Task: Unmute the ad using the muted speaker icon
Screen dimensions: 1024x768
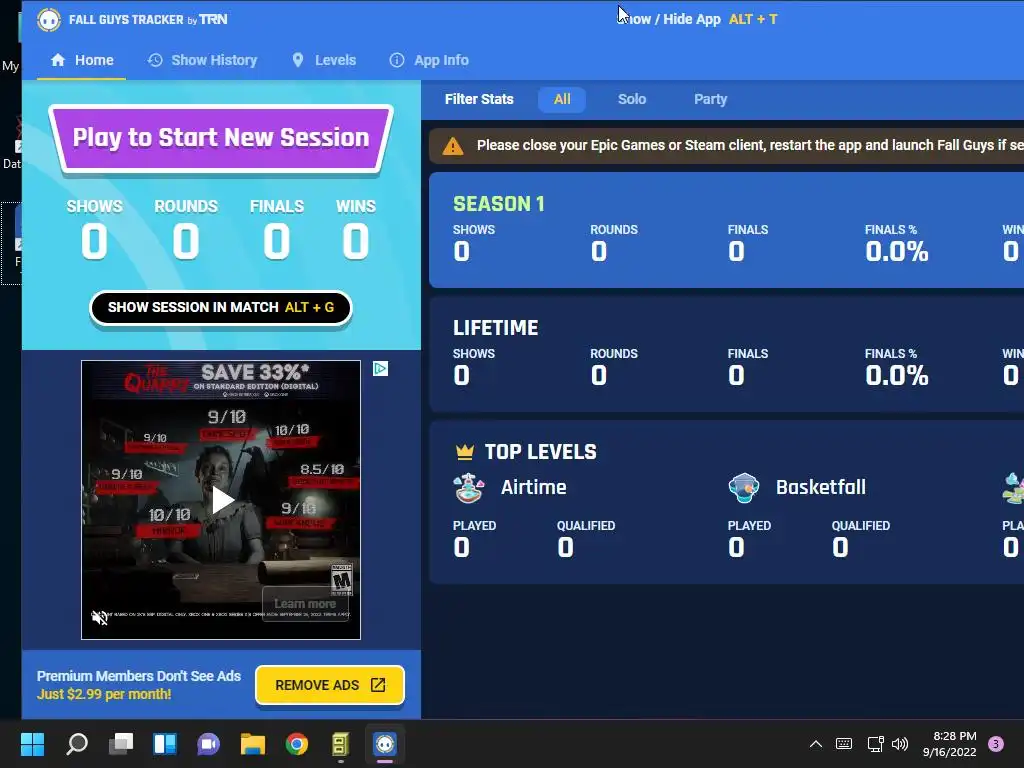Action: (99, 617)
